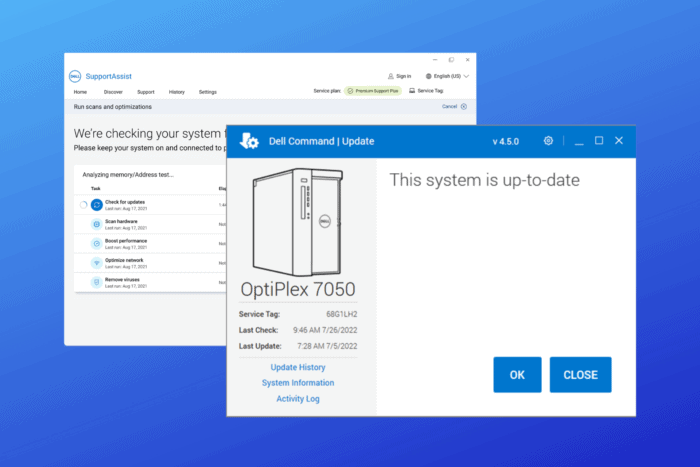The width and height of the screenshot is (700, 467).
Task: Click the 'Optimize network' task label
Action: 124,260
